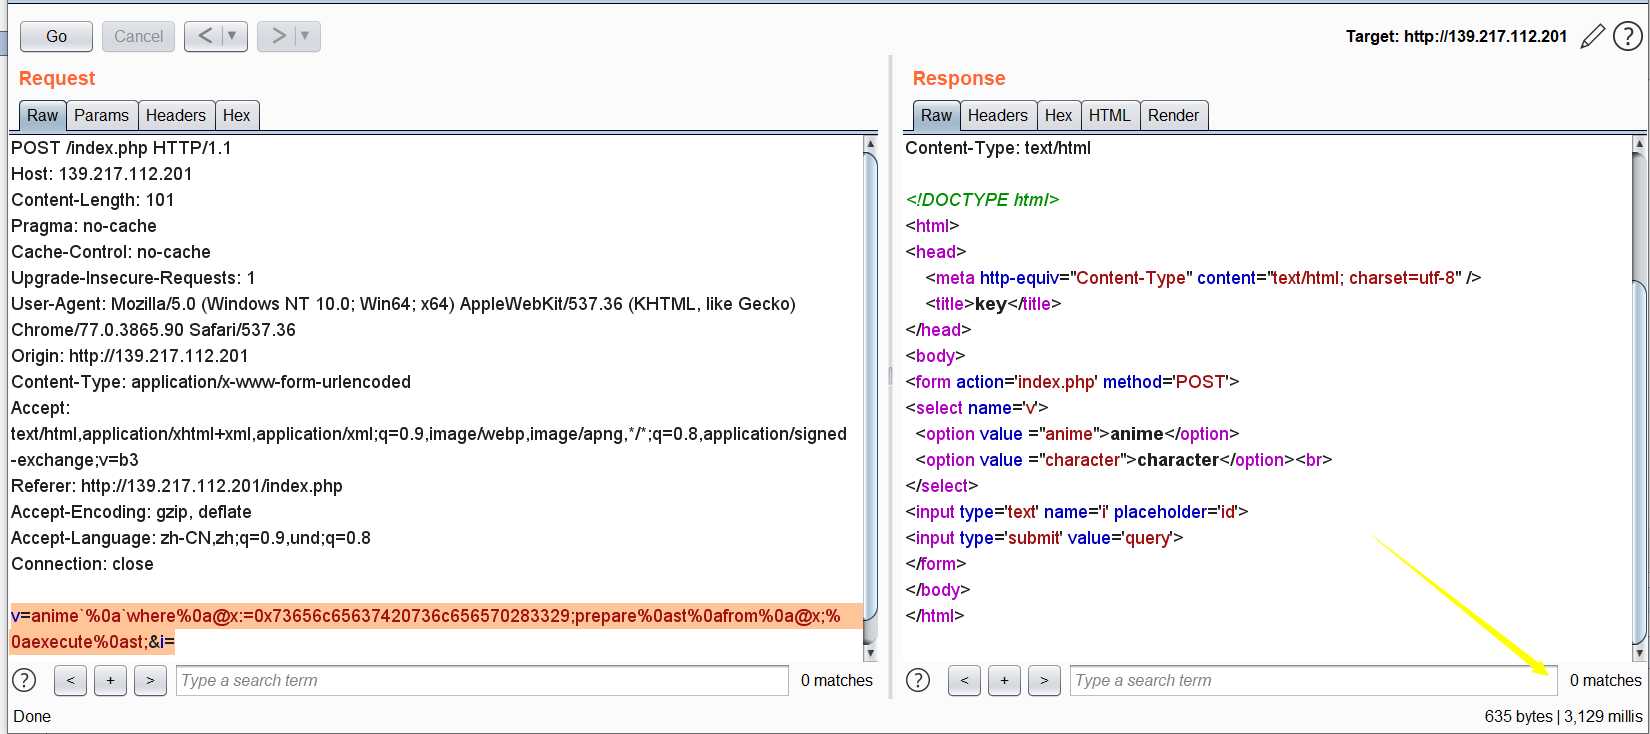Click the Target URL label

click(x=1456, y=37)
